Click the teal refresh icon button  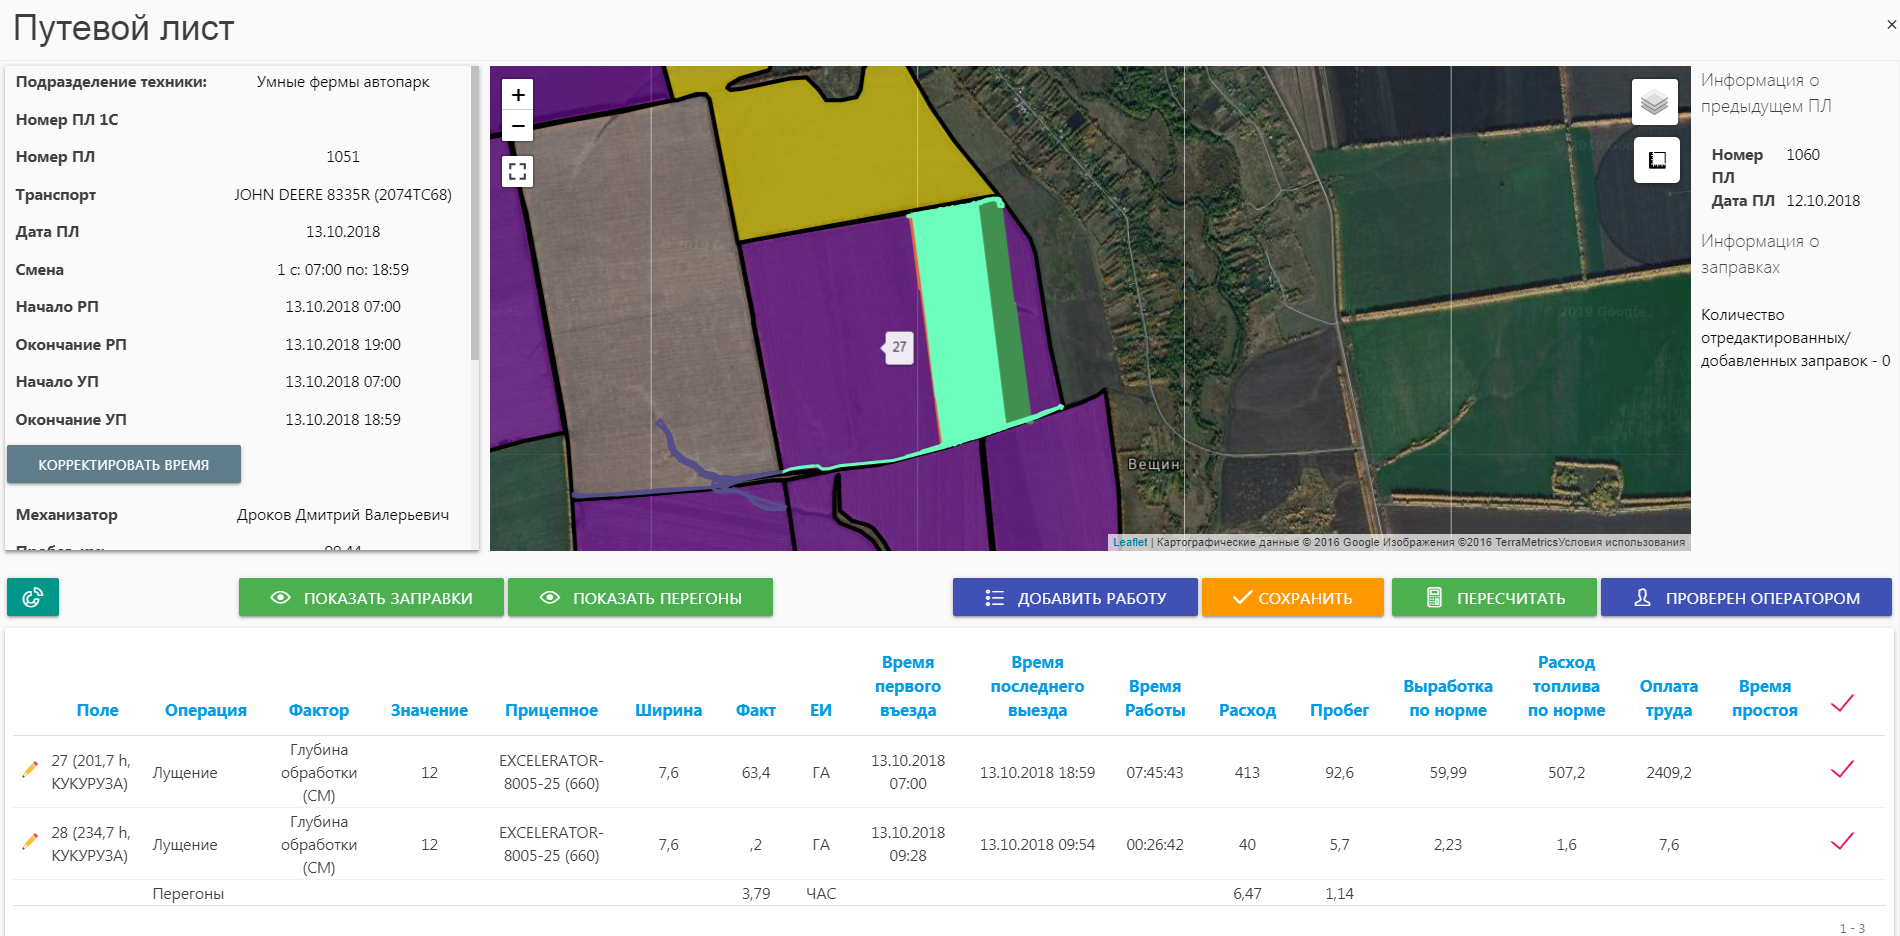[x=33, y=597]
